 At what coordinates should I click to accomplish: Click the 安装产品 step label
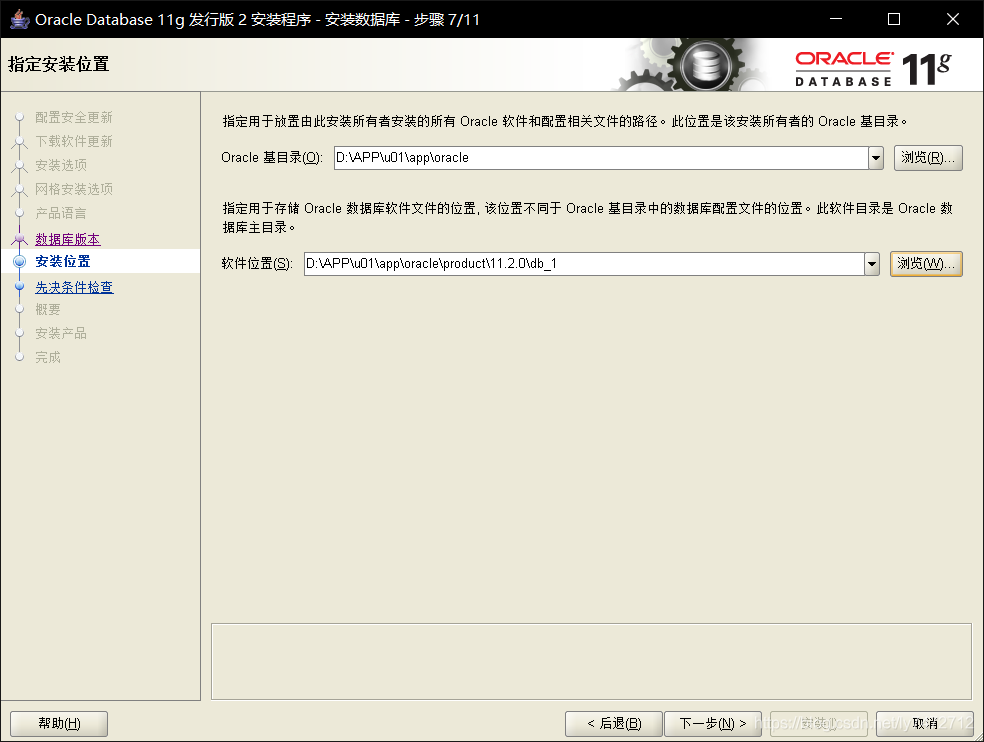(x=61, y=333)
